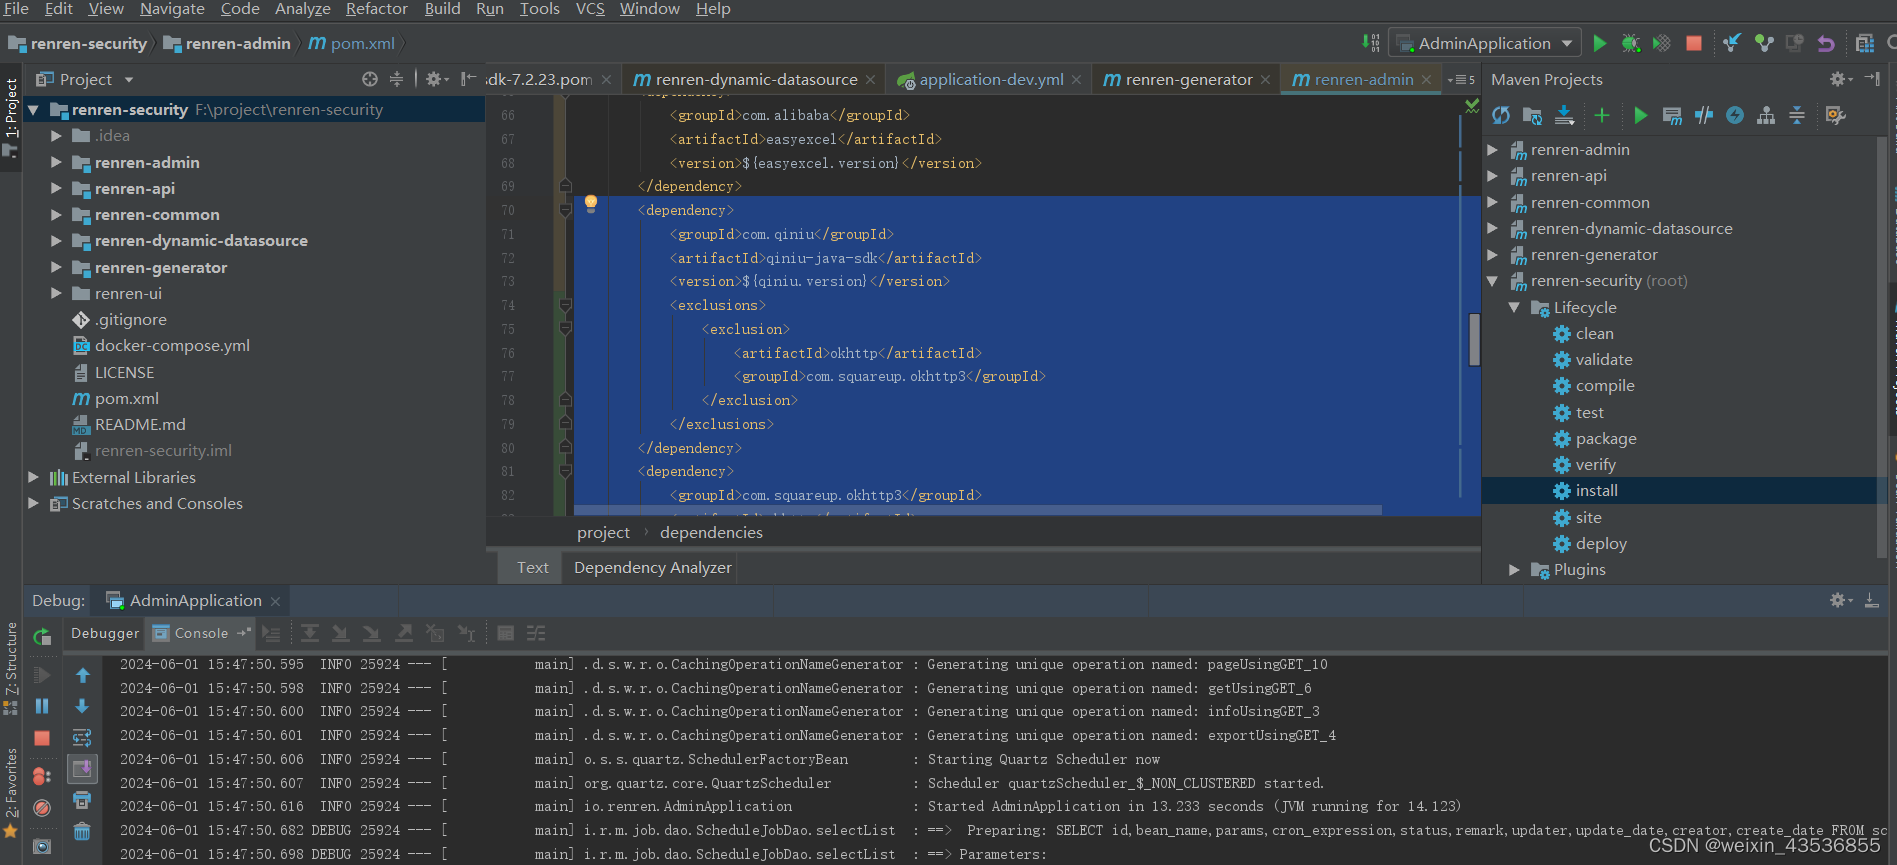Download Maven sources and documentation
The height and width of the screenshot is (865, 1897).
click(1564, 115)
